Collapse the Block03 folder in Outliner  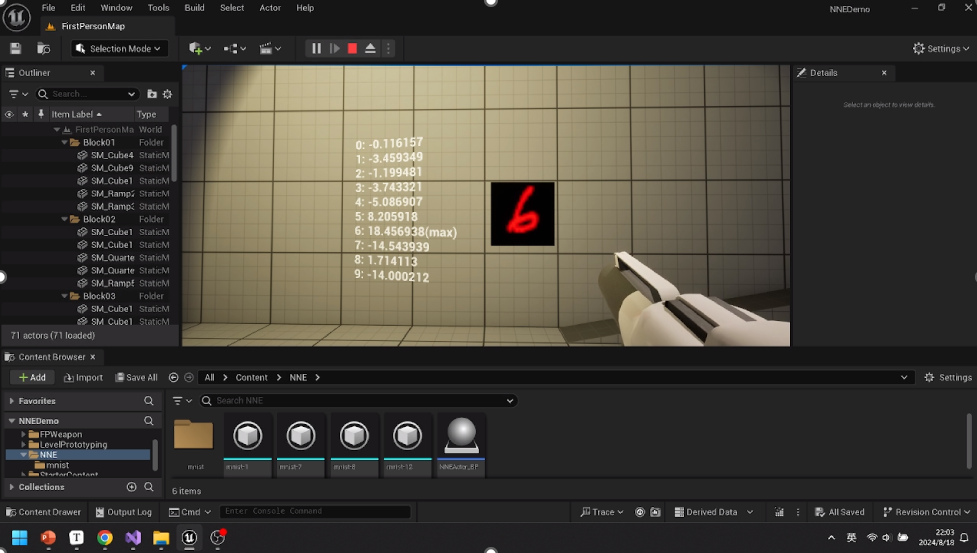pyautogui.click(x=64, y=296)
